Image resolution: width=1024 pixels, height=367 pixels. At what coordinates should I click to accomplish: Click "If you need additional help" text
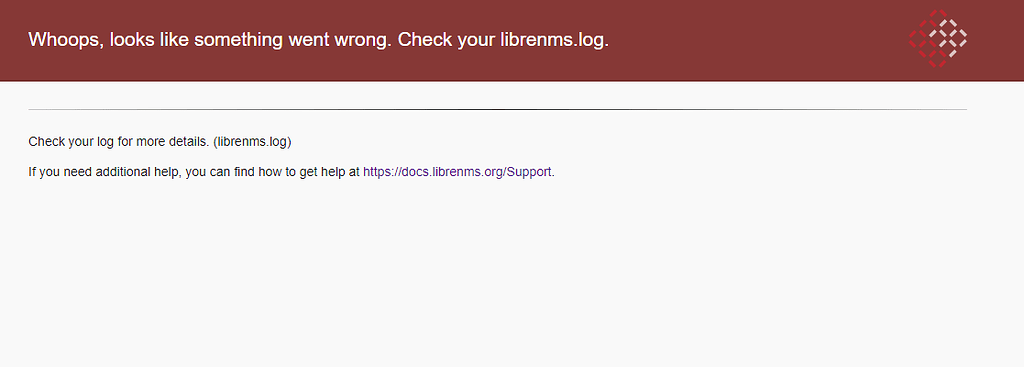[x=104, y=172]
